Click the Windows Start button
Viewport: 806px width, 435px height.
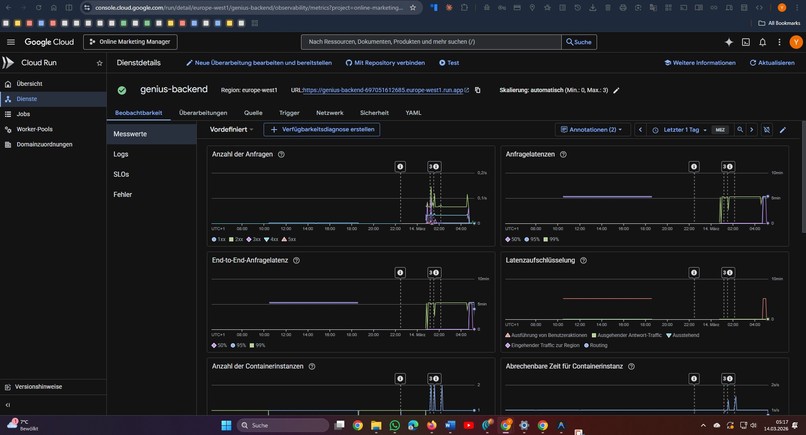226,425
